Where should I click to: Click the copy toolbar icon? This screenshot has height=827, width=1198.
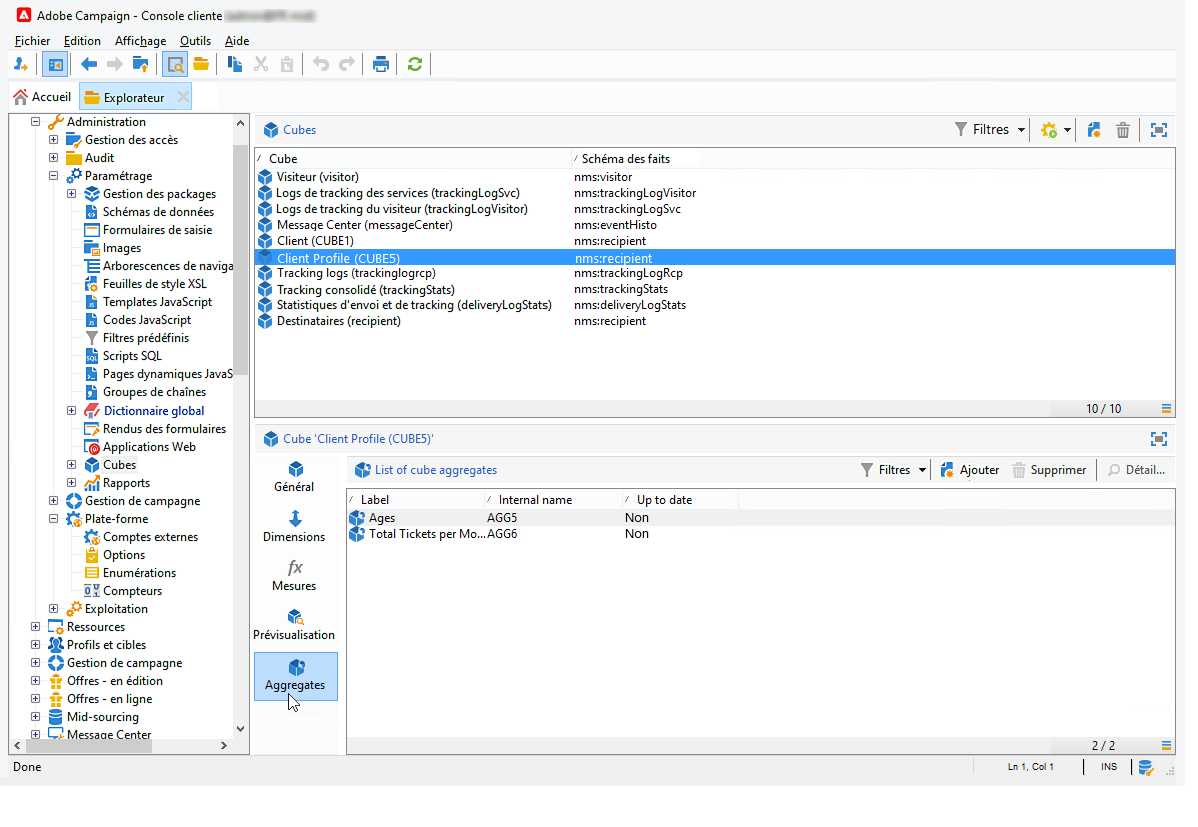(235, 64)
